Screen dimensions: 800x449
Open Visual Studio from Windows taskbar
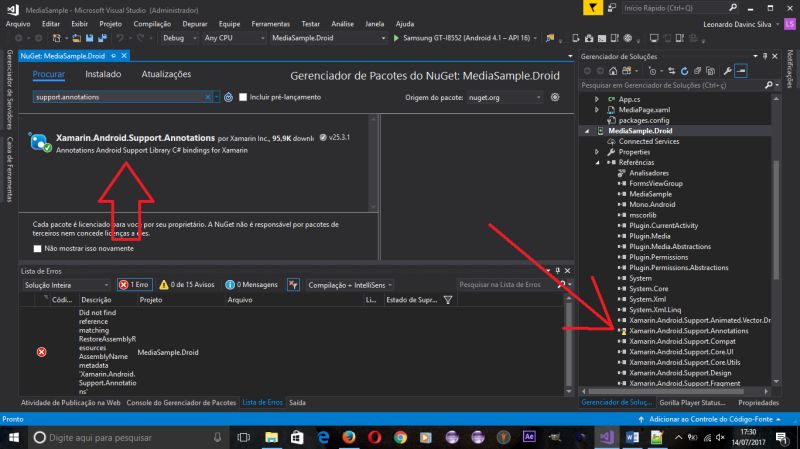(x=607, y=437)
